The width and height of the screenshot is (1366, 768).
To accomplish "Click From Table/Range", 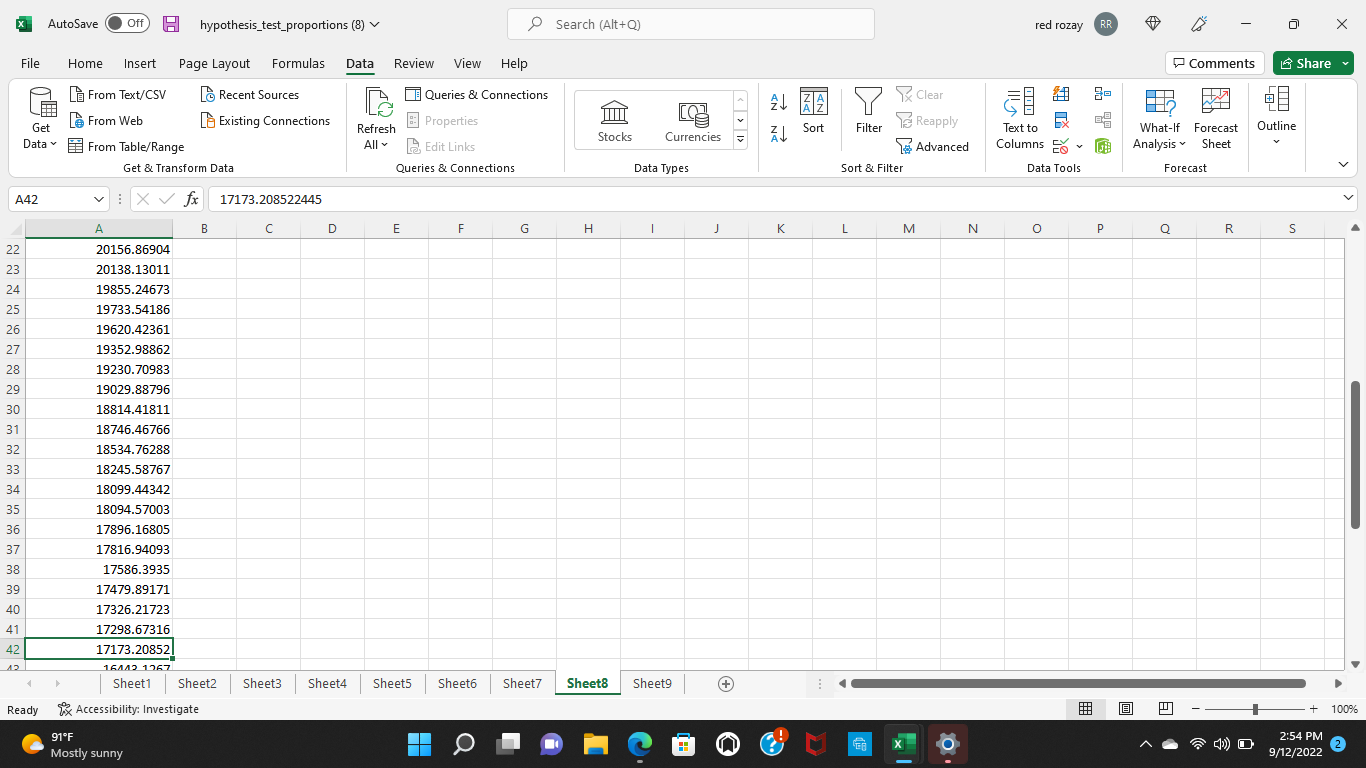I will coord(126,146).
